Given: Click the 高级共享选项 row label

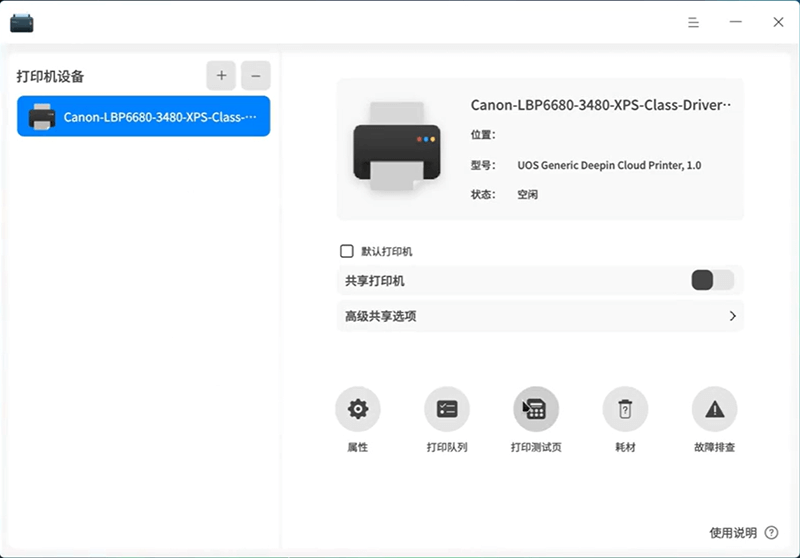Looking at the screenshot, I should [381, 316].
